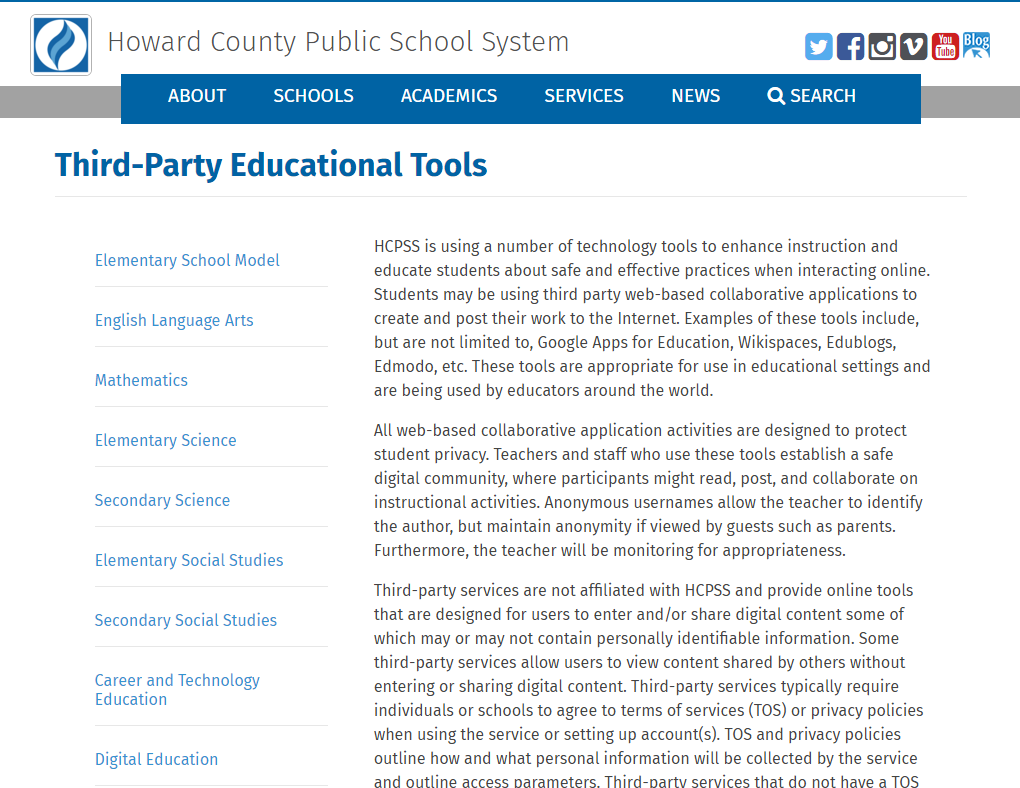
Task: Click the Third-Party Educational Tools heading
Action: tap(271, 165)
